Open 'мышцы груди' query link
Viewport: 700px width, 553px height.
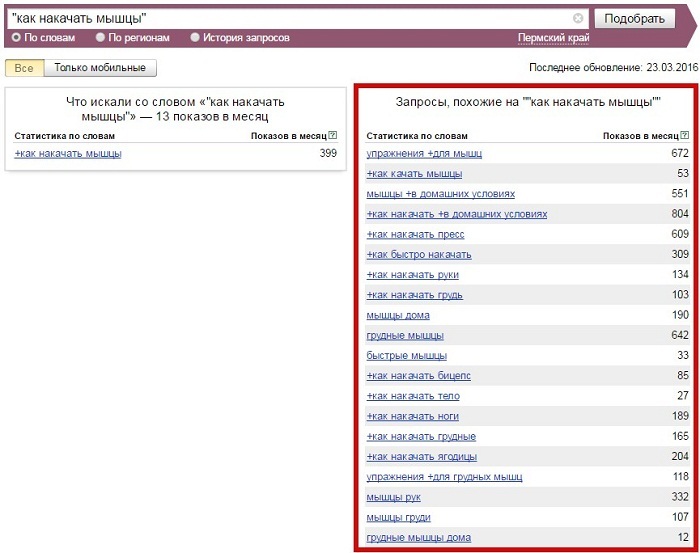click(x=398, y=517)
